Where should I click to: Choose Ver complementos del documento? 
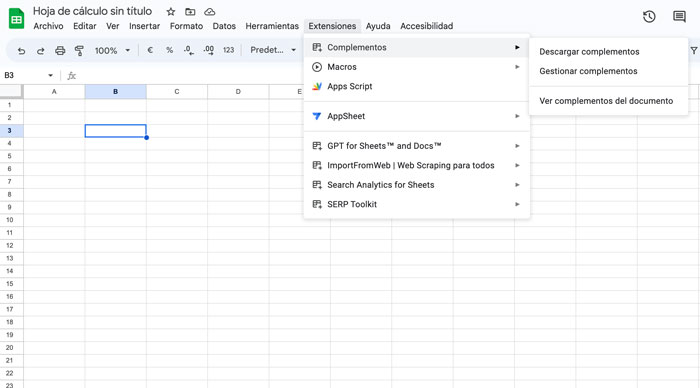[608, 101]
